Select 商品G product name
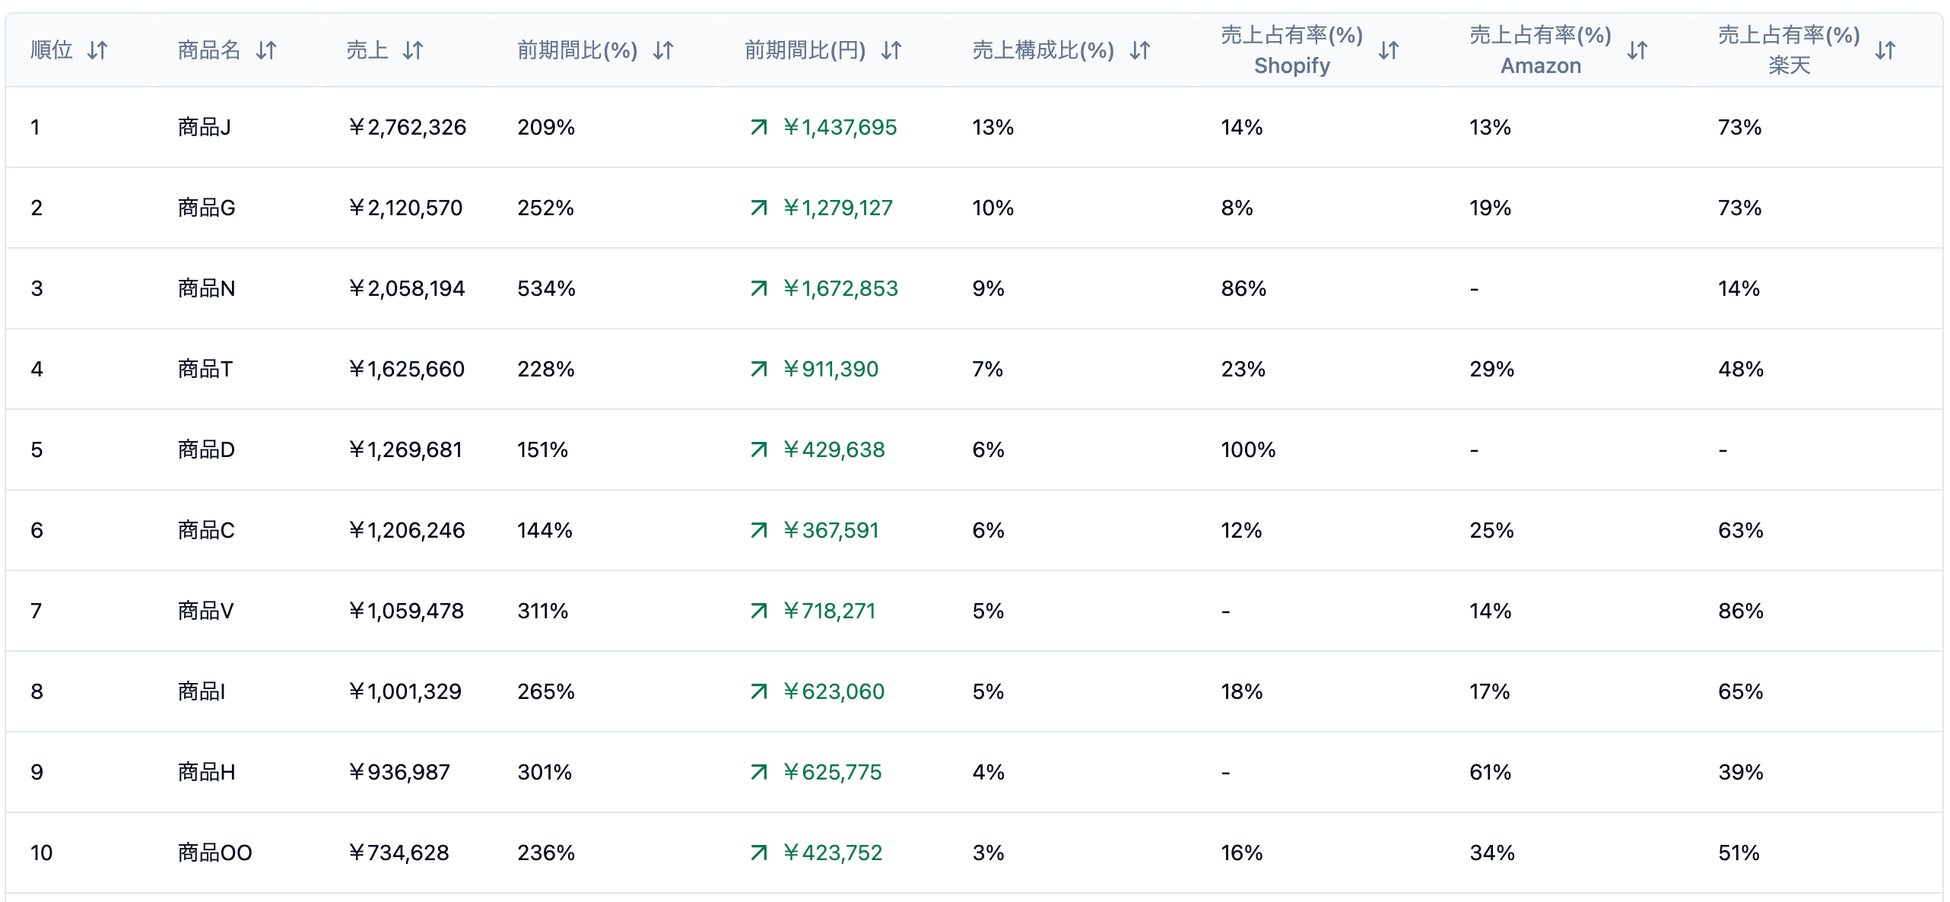Viewport: 1950px width, 902px height. coord(206,208)
